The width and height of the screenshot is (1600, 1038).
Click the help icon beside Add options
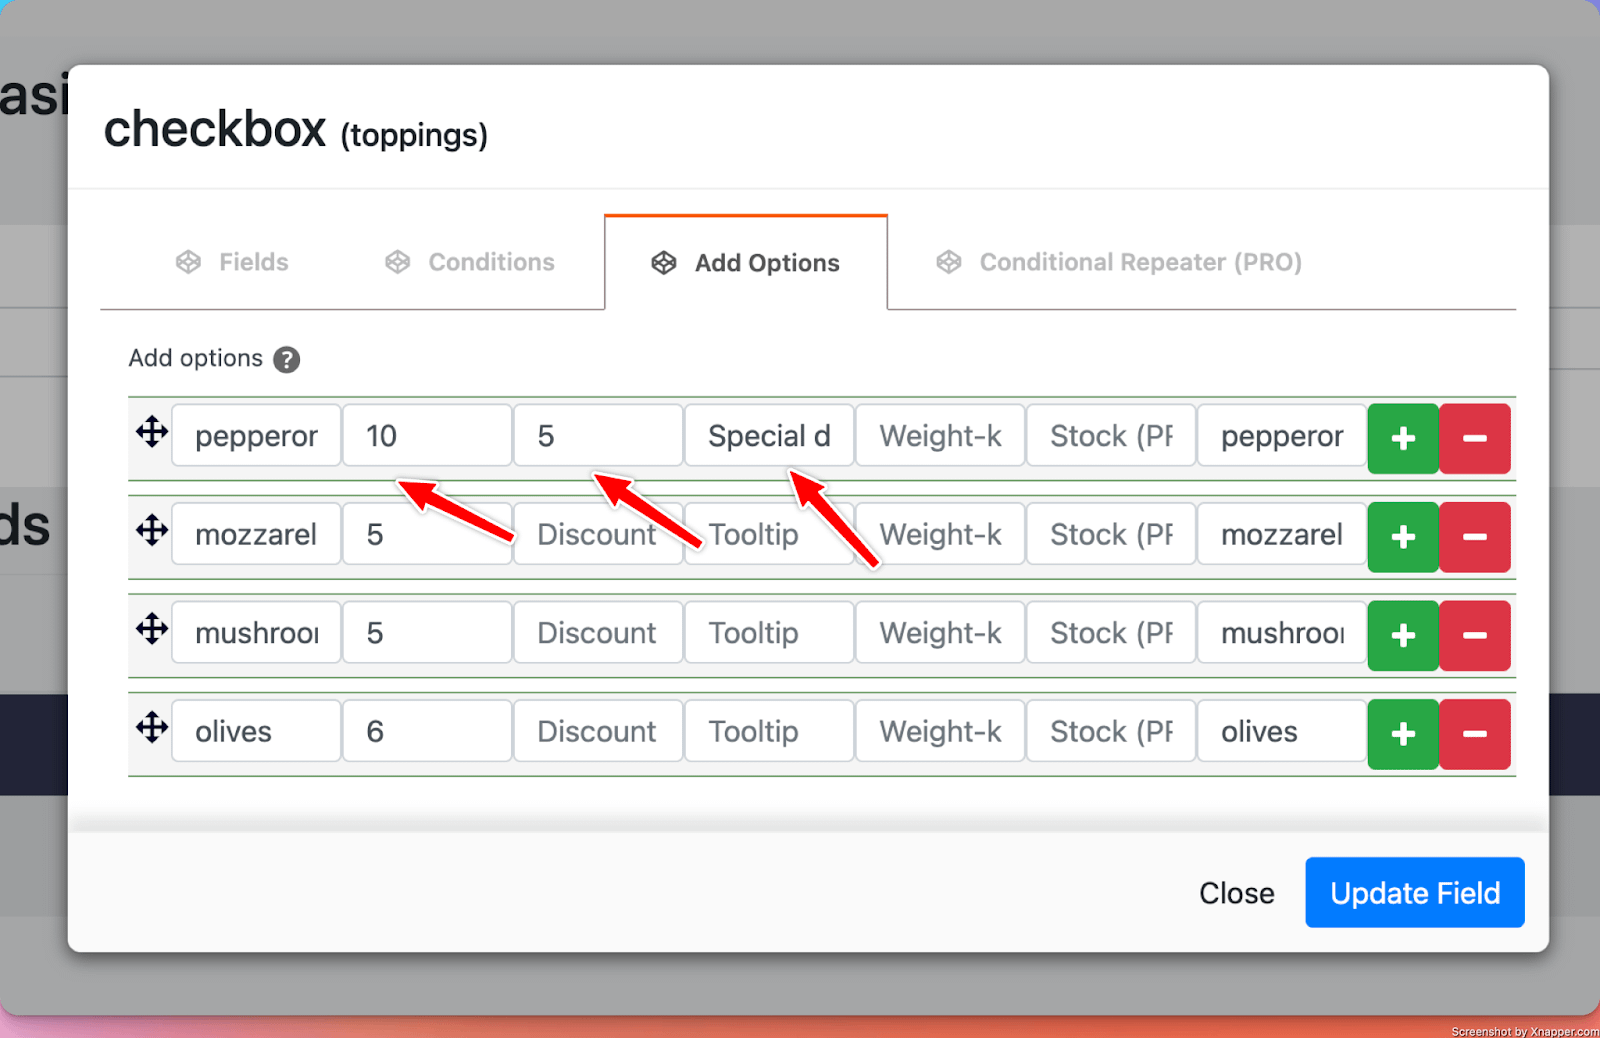point(286,359)
